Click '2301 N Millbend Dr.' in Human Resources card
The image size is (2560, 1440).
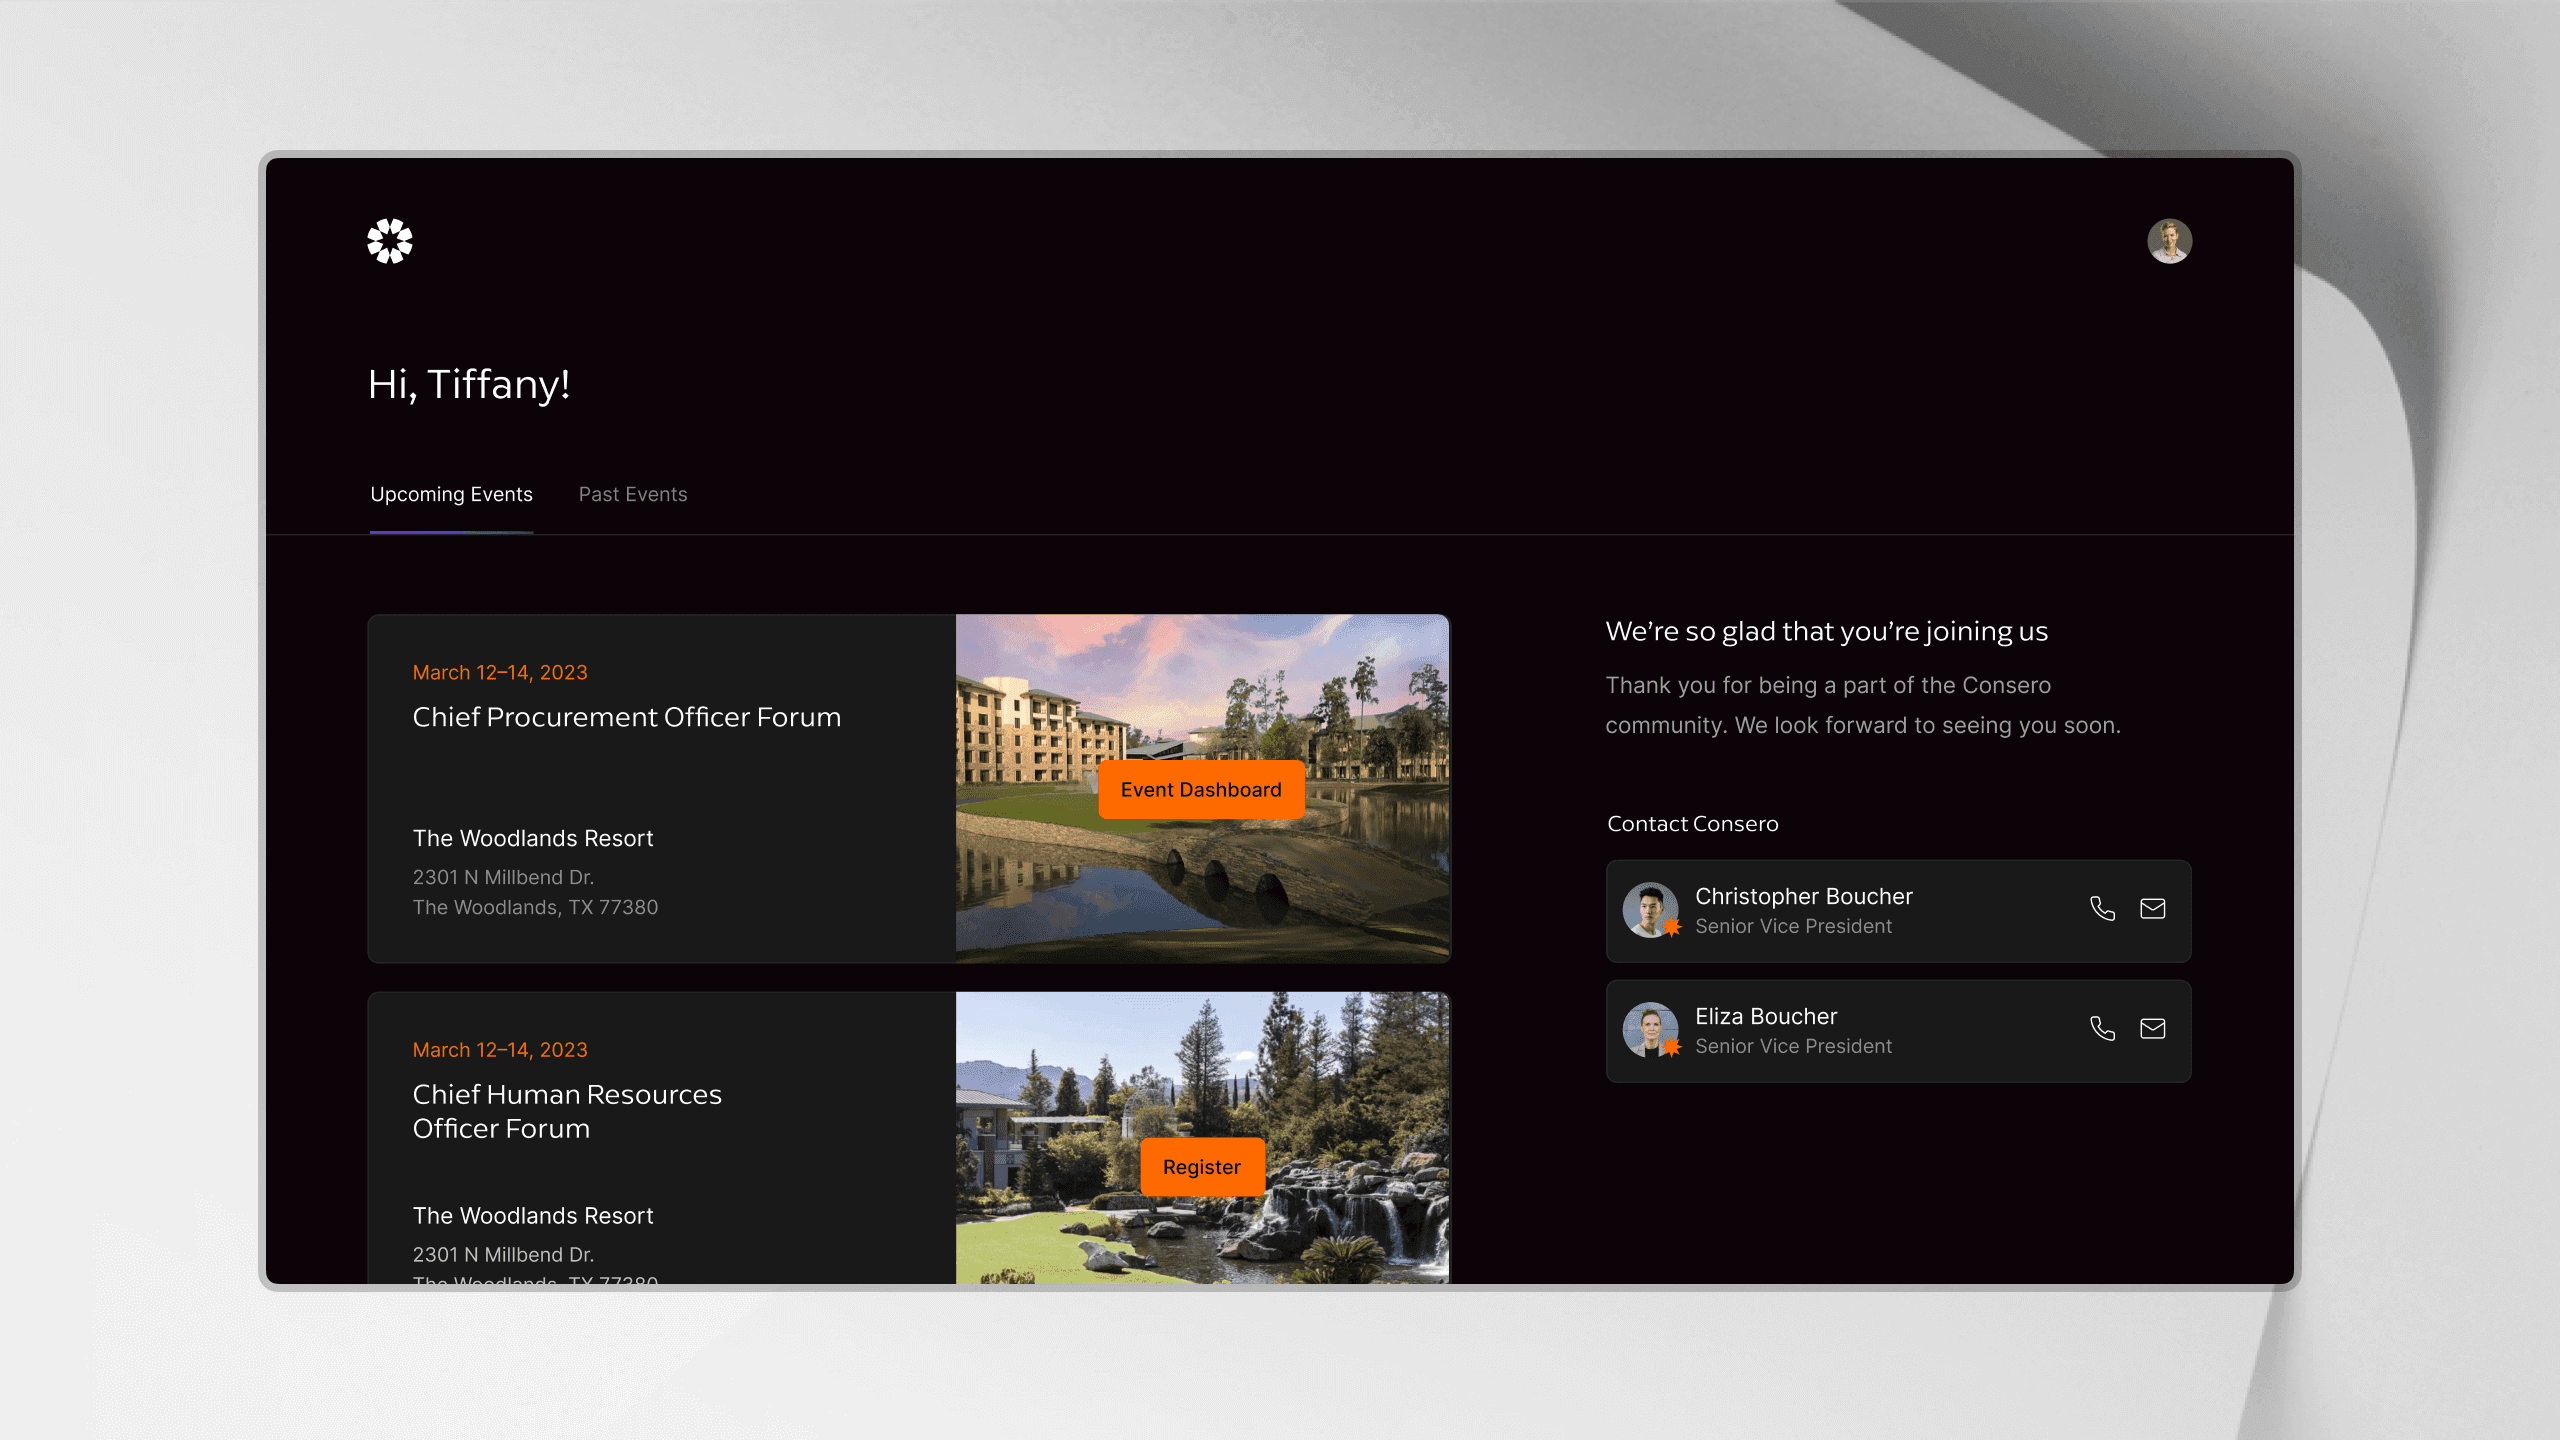503,1254
